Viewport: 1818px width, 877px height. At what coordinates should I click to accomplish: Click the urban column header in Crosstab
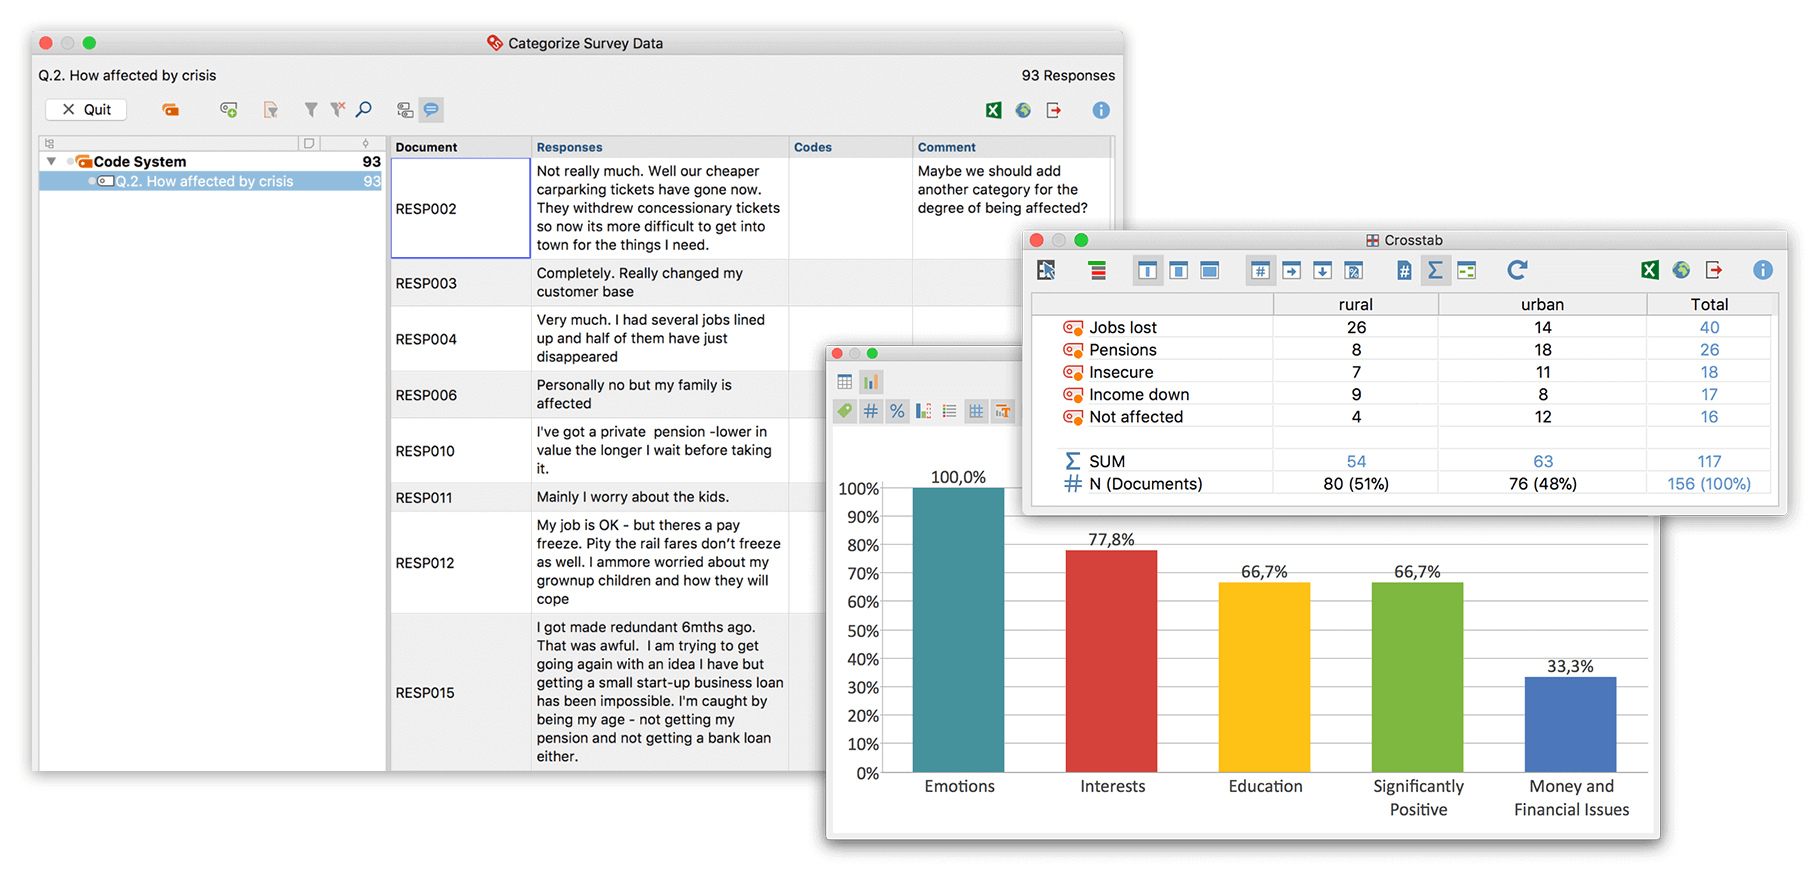pos(1542,304)
